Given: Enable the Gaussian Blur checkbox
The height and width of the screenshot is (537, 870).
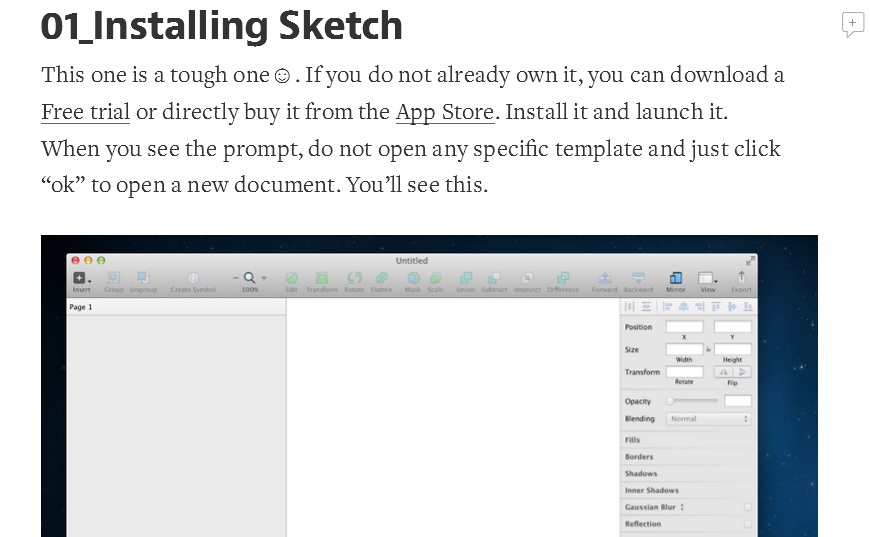Looking at the screenshot, I should coord(747,507).
